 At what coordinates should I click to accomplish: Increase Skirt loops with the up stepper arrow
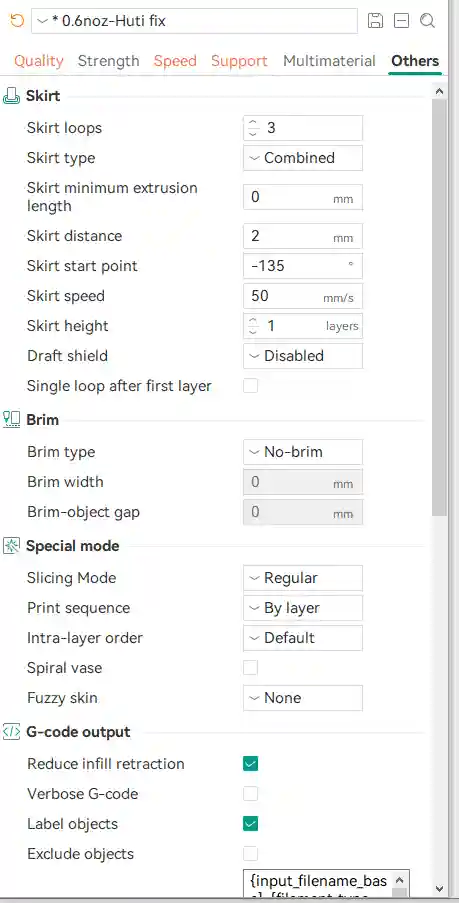253,123
